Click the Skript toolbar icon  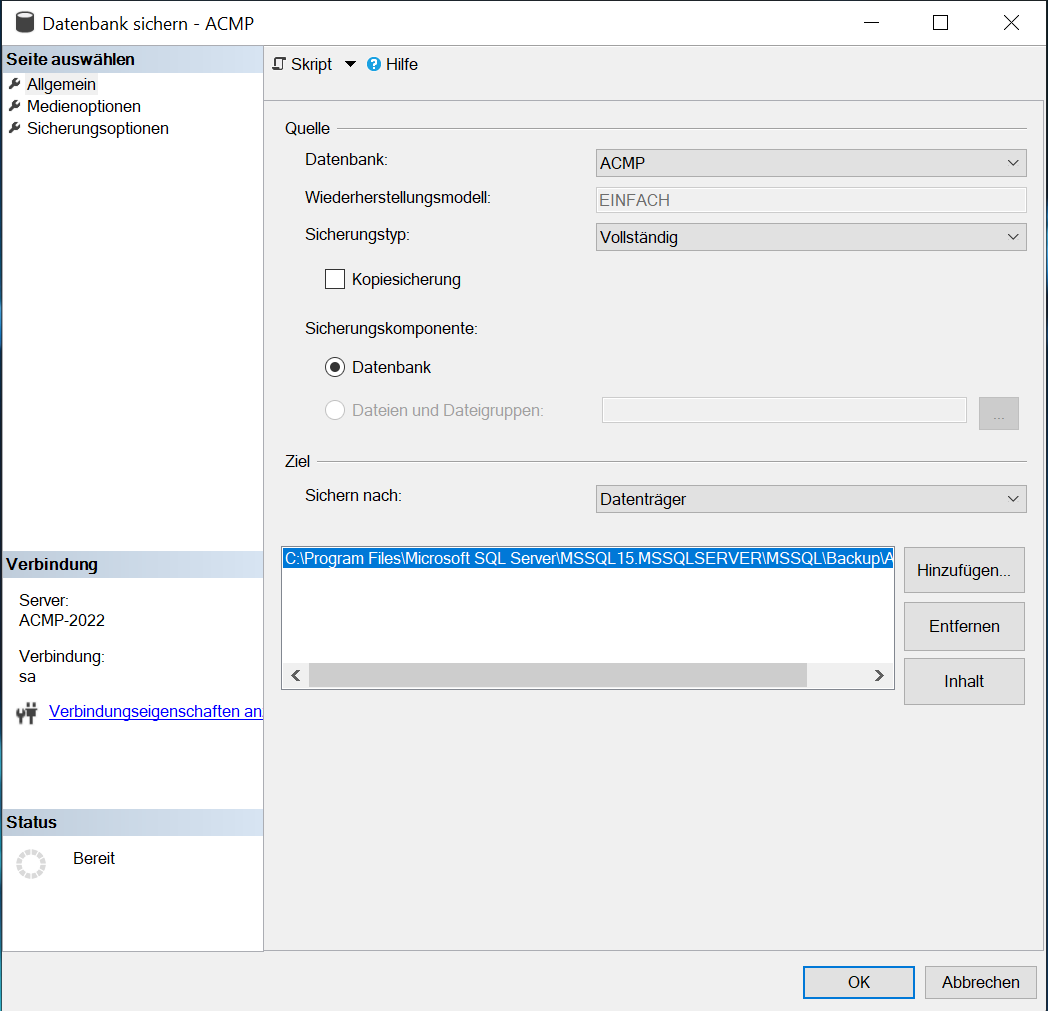[x=280, y=64]
